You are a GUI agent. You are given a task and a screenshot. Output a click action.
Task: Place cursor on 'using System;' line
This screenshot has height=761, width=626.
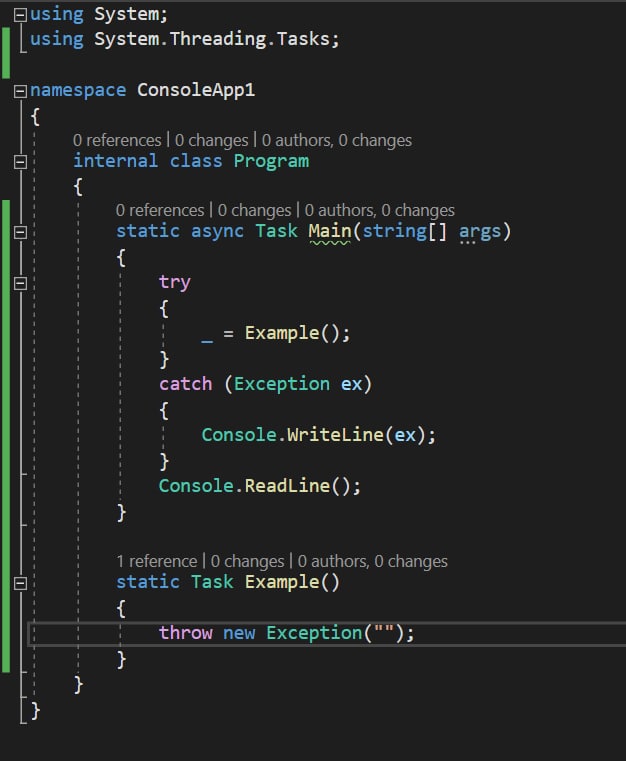click(99, 14)
